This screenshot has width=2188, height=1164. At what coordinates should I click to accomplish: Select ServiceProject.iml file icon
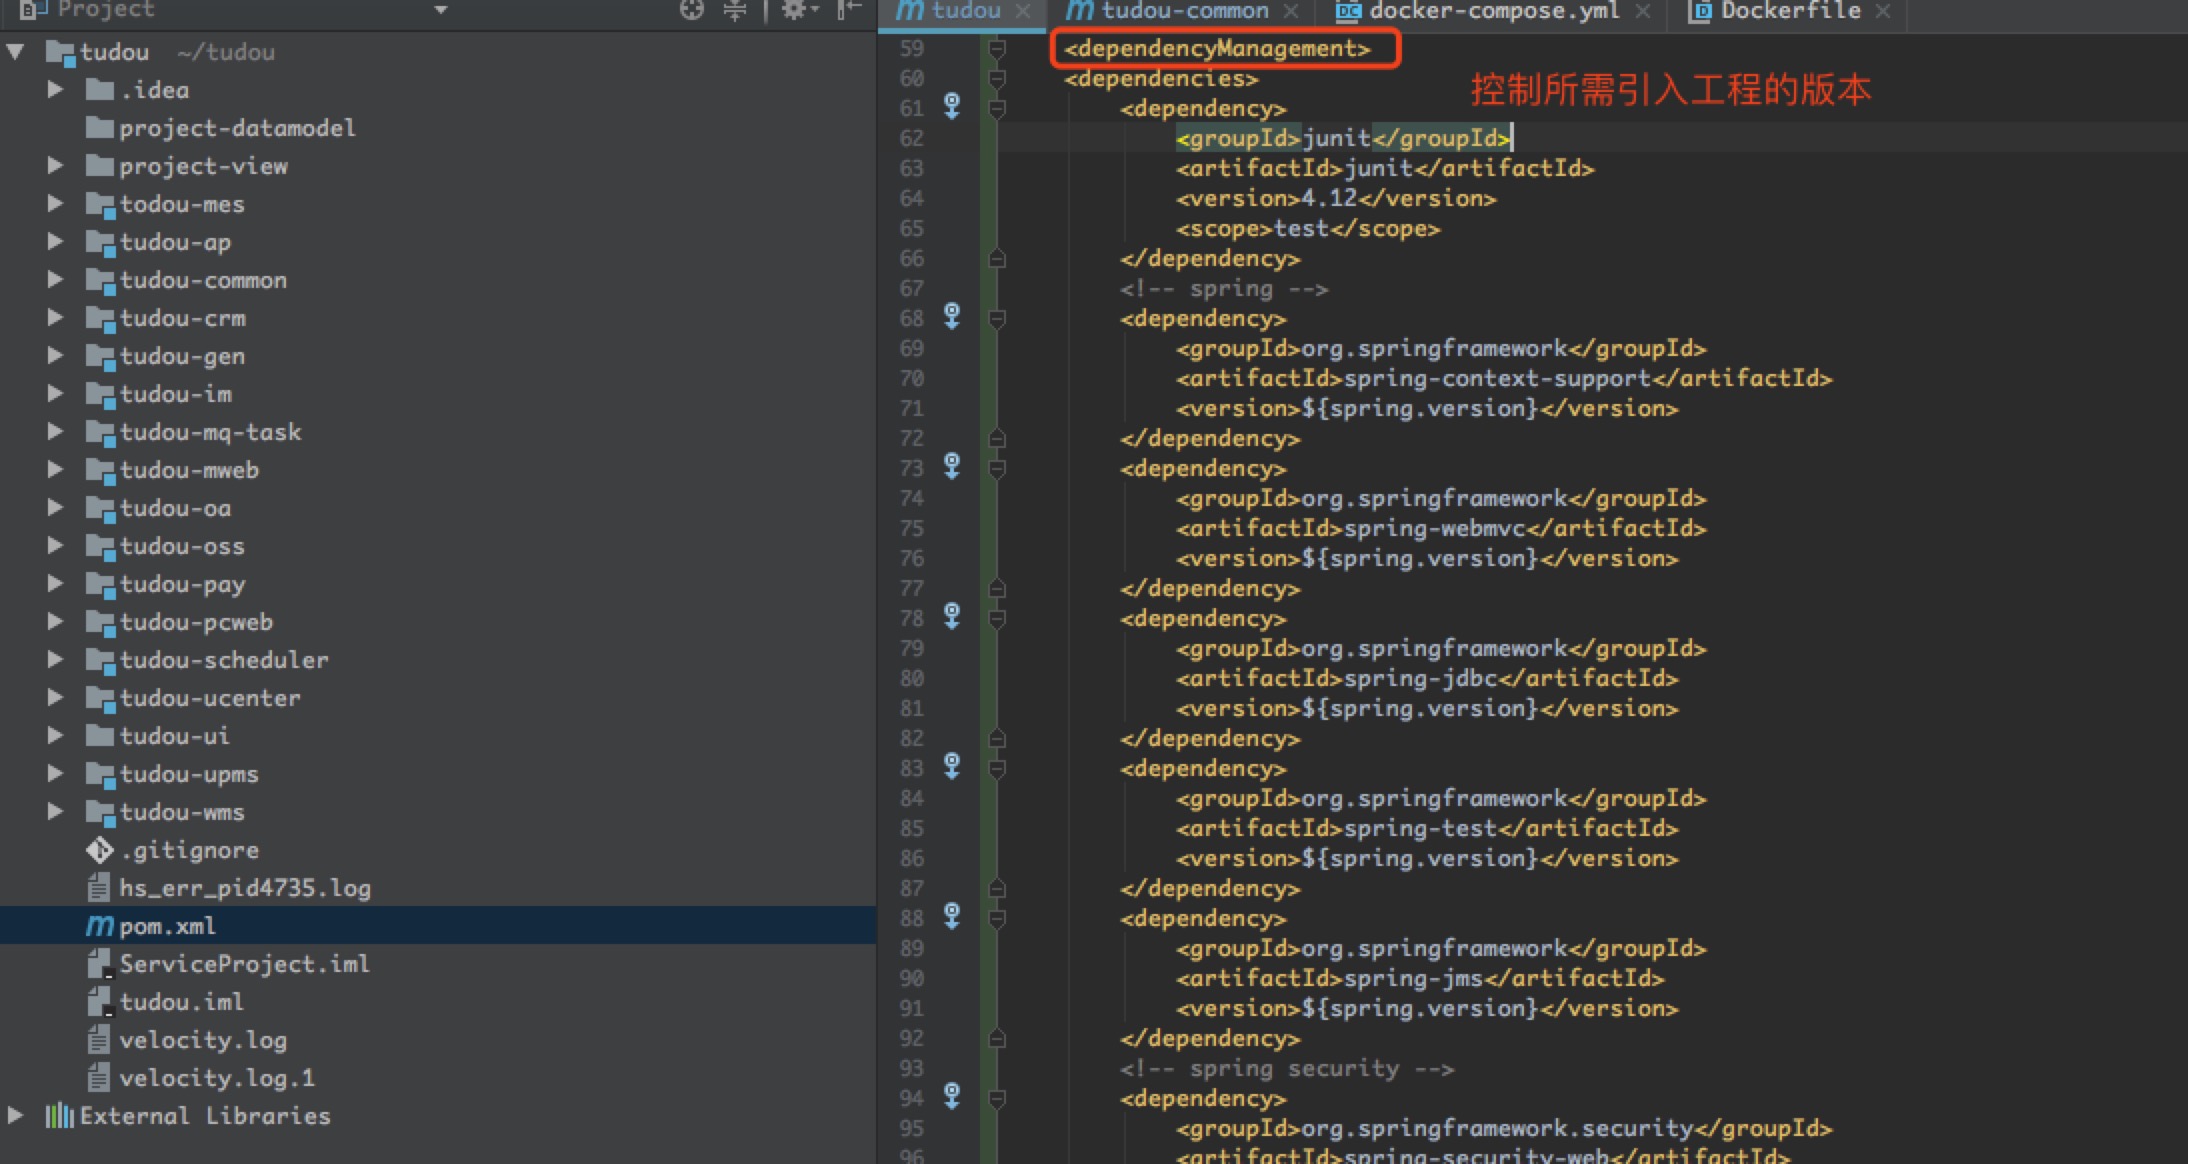(x=100, y=964)
